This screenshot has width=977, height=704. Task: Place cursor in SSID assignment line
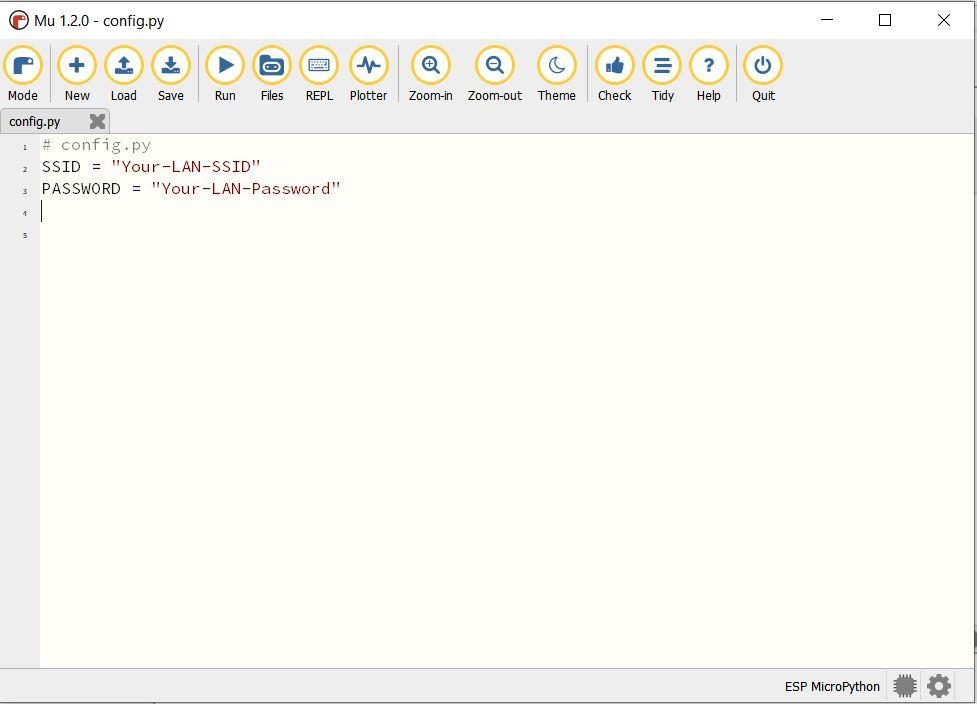[x=151, y=167]
